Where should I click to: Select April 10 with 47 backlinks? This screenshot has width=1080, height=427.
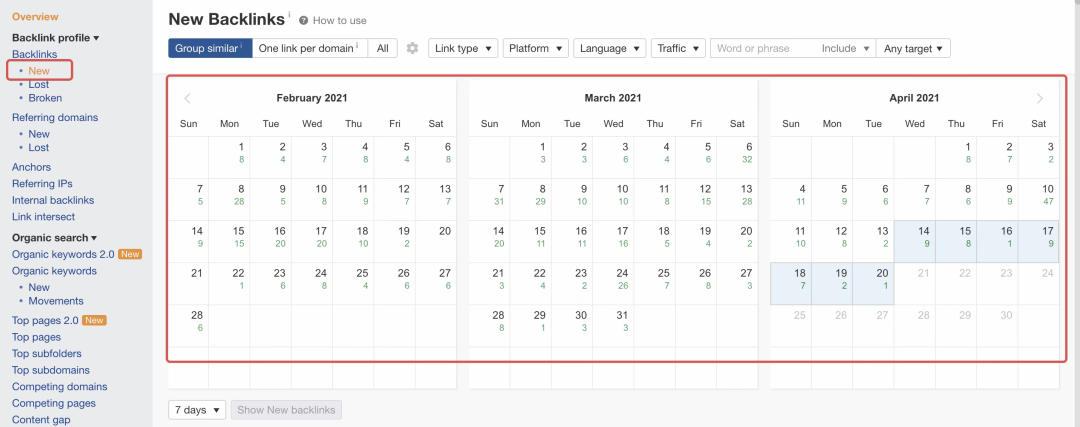pyautogui.click(x=1039, y=200)
